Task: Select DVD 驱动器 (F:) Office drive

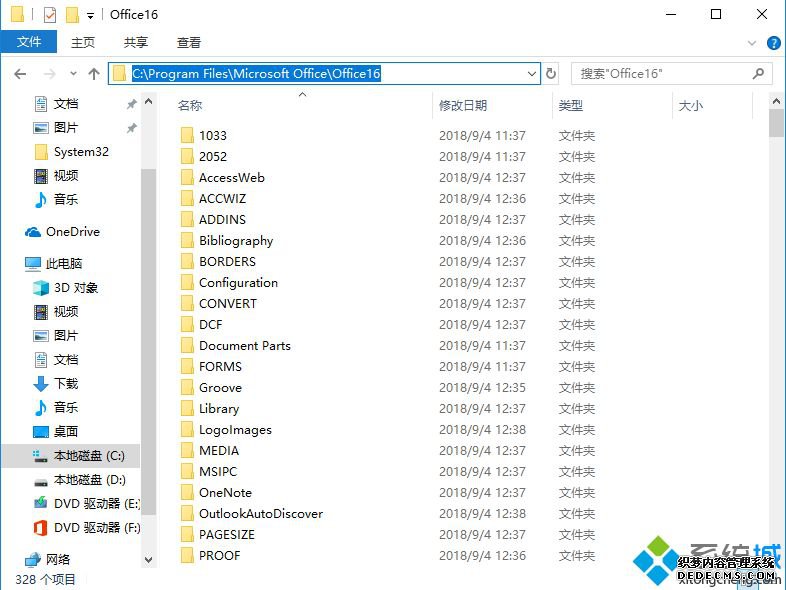Action: point(96,528)
